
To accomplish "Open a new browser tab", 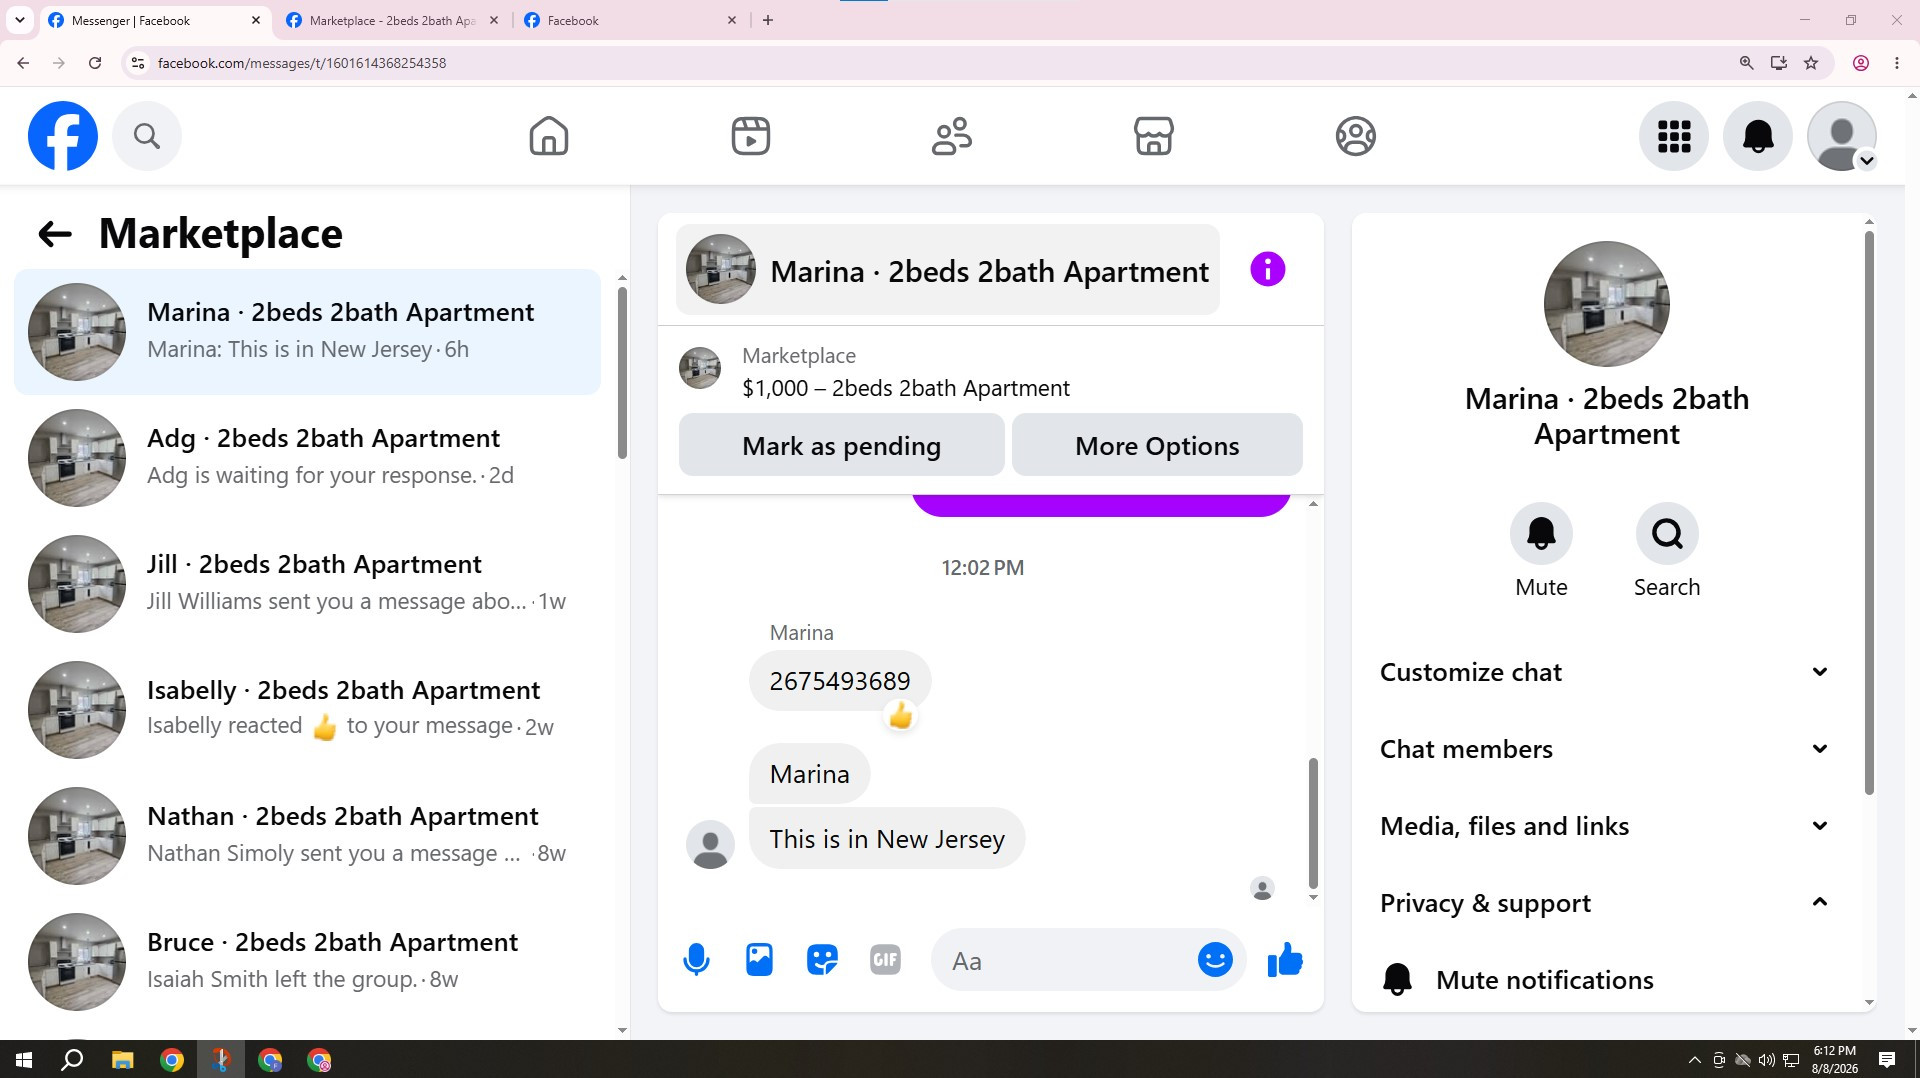I will [x=768, y=20].
